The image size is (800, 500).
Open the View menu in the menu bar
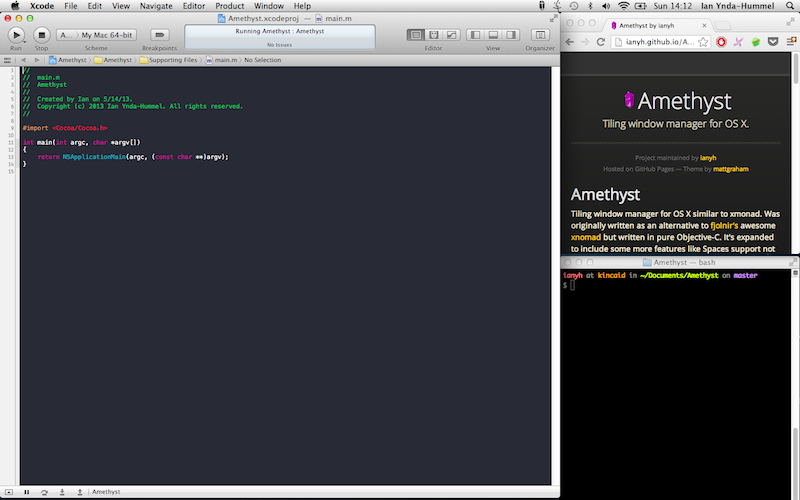point(121,6)
